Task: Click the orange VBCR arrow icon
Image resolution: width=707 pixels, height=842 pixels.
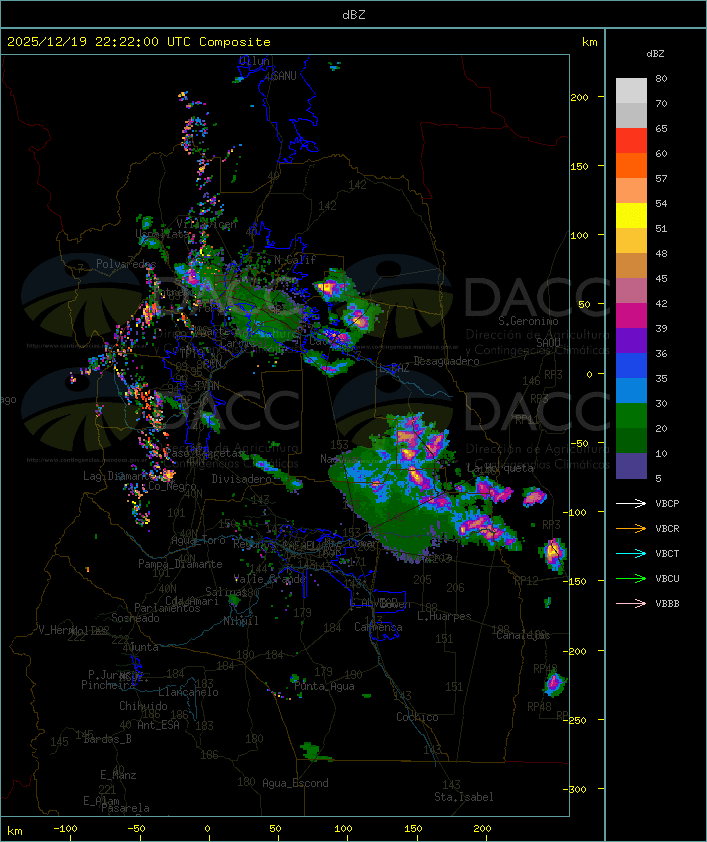Action: [x=631, y=528]
